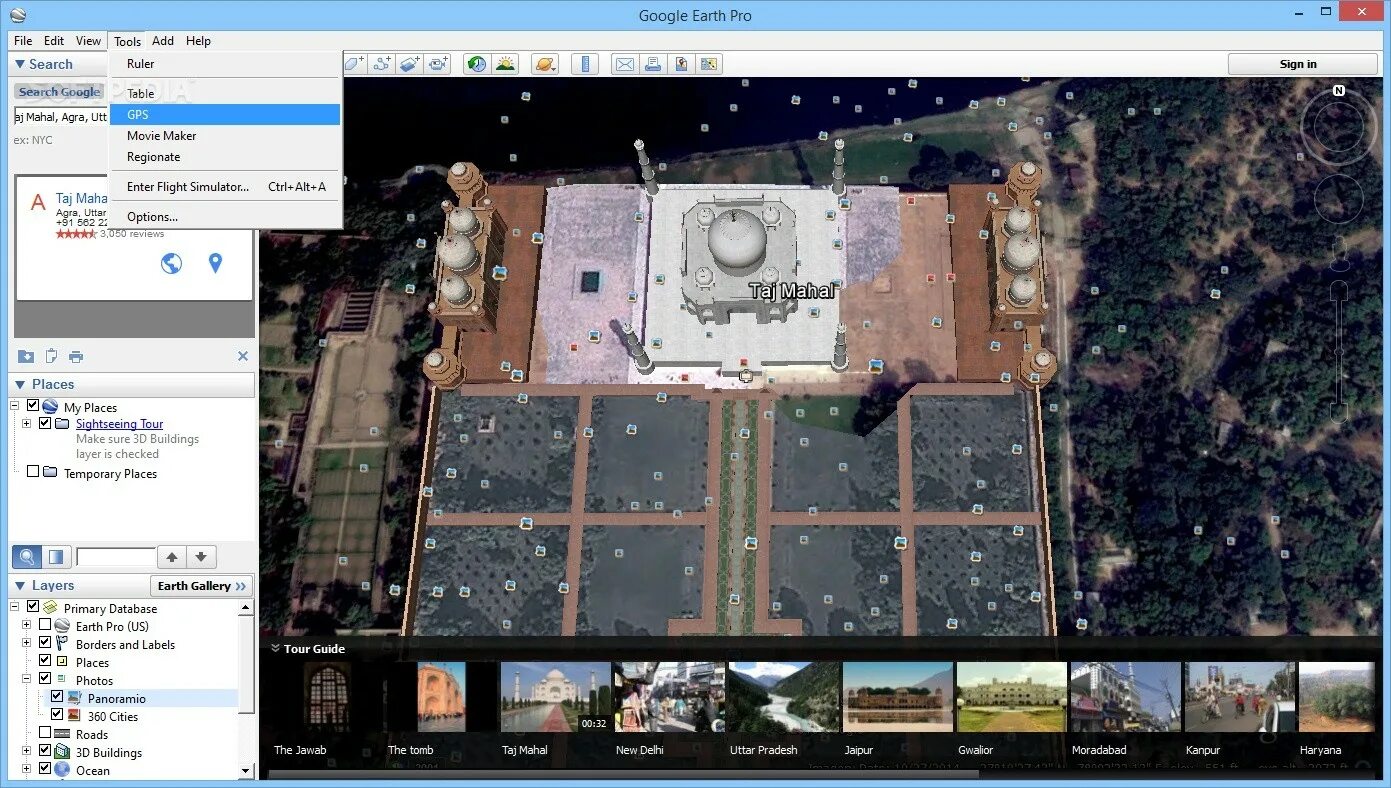Screen dimensions: 1391x788
Task: Click the Google Earth title bar icon
Action: point(18,15)
